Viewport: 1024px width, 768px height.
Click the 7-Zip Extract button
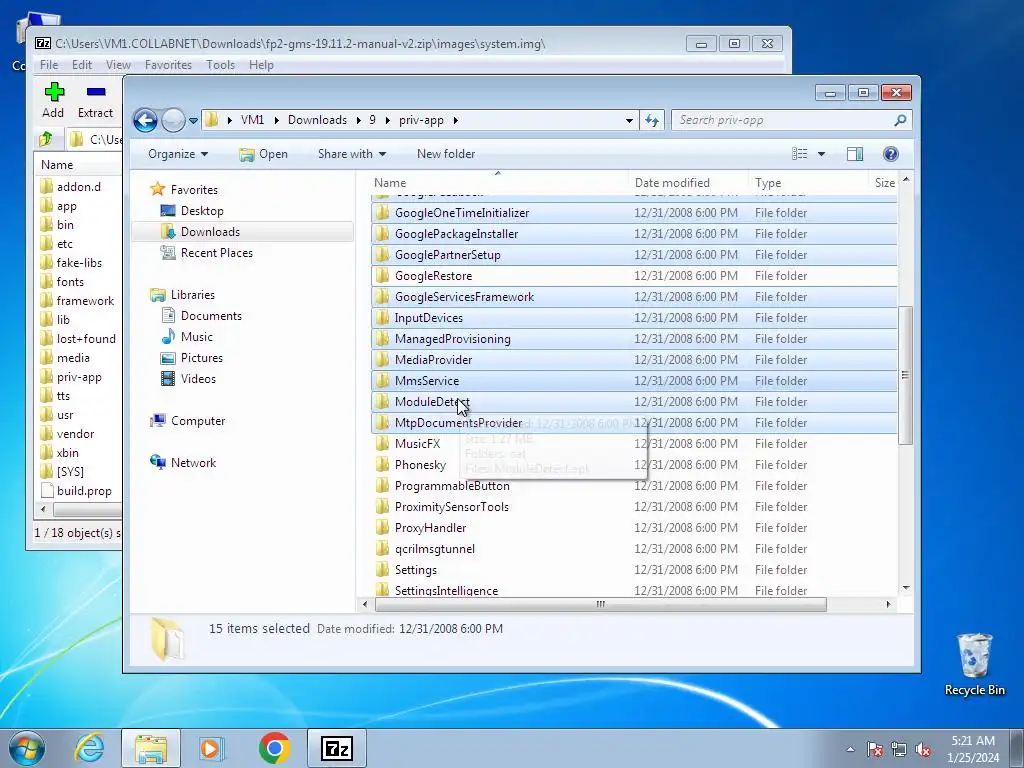(x=95, y=101)
